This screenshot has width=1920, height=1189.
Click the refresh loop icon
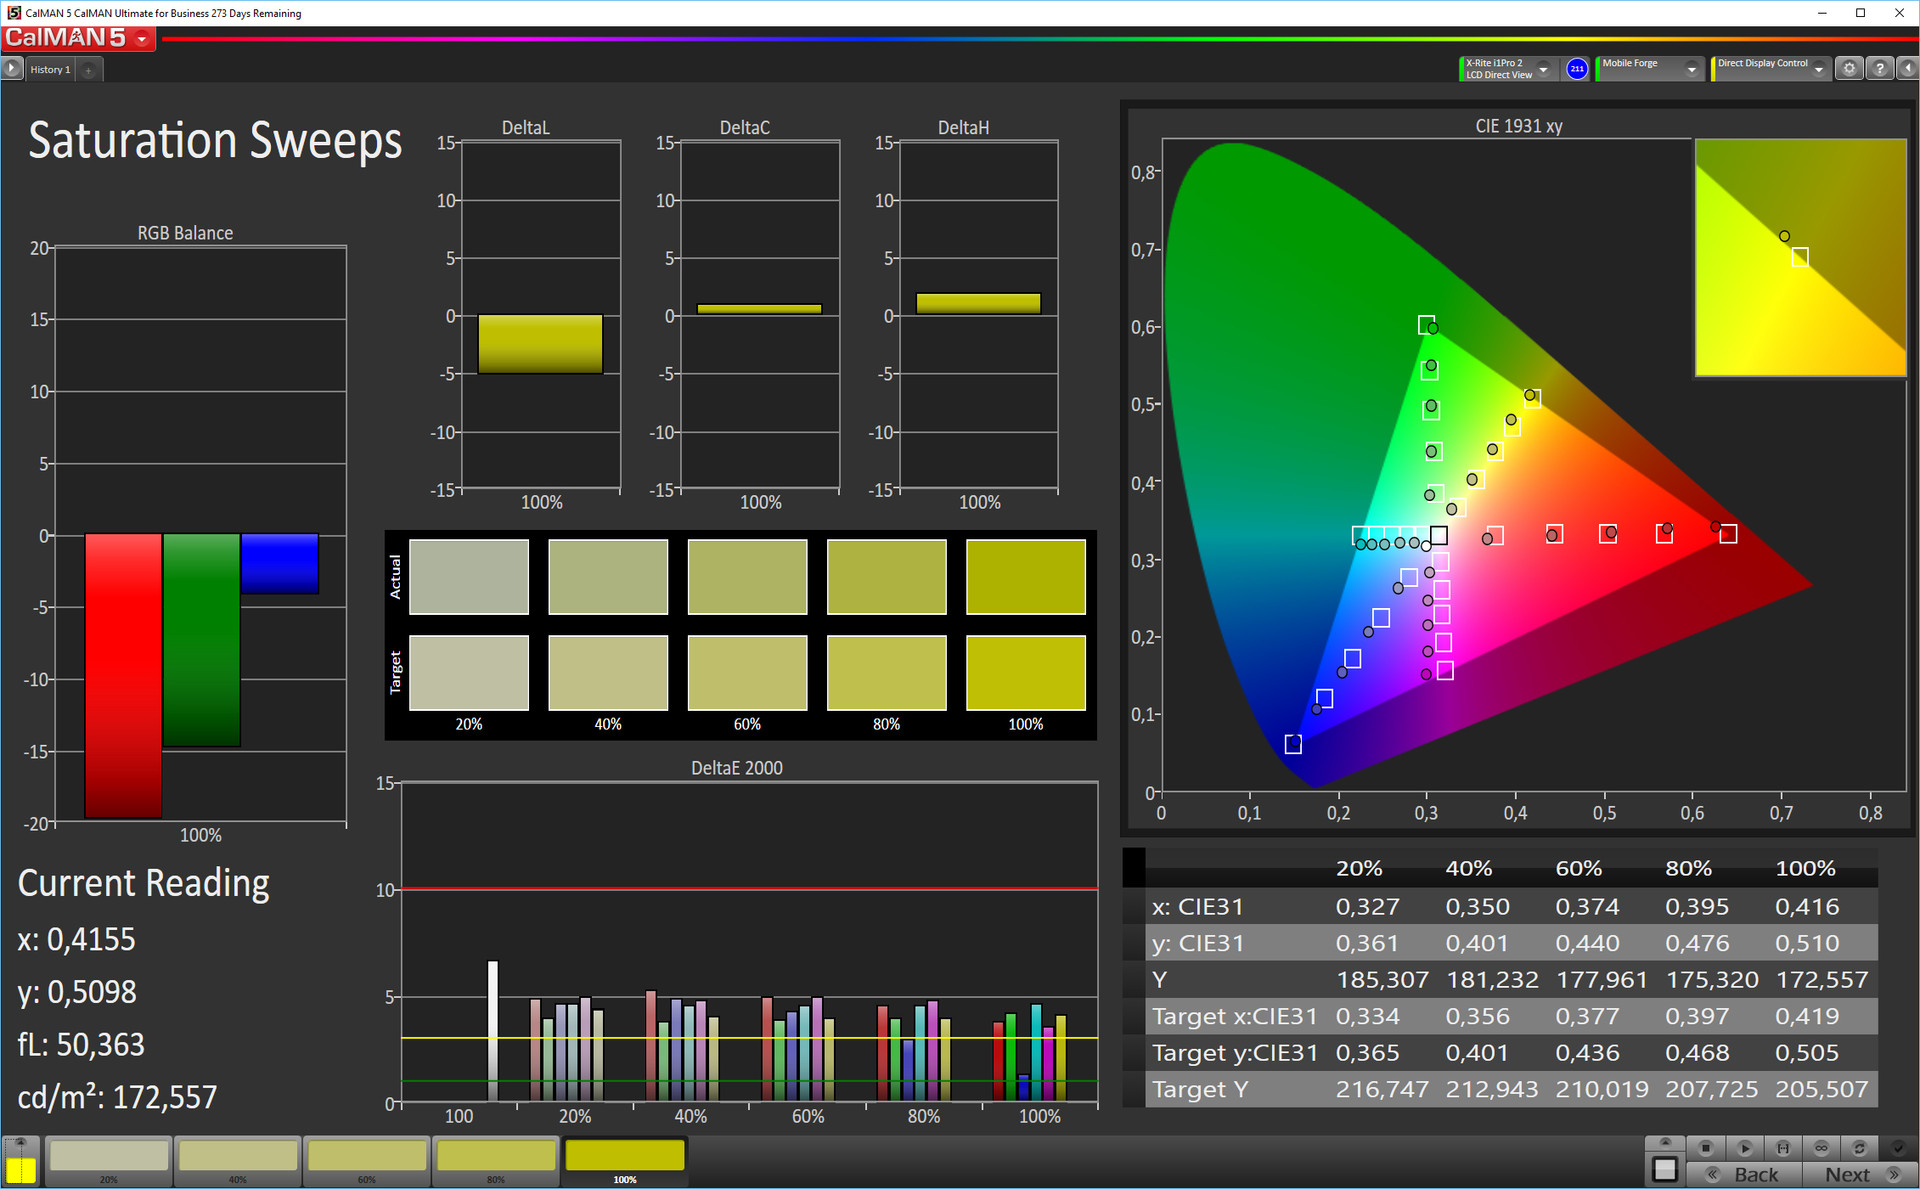pos(1859,1147)
